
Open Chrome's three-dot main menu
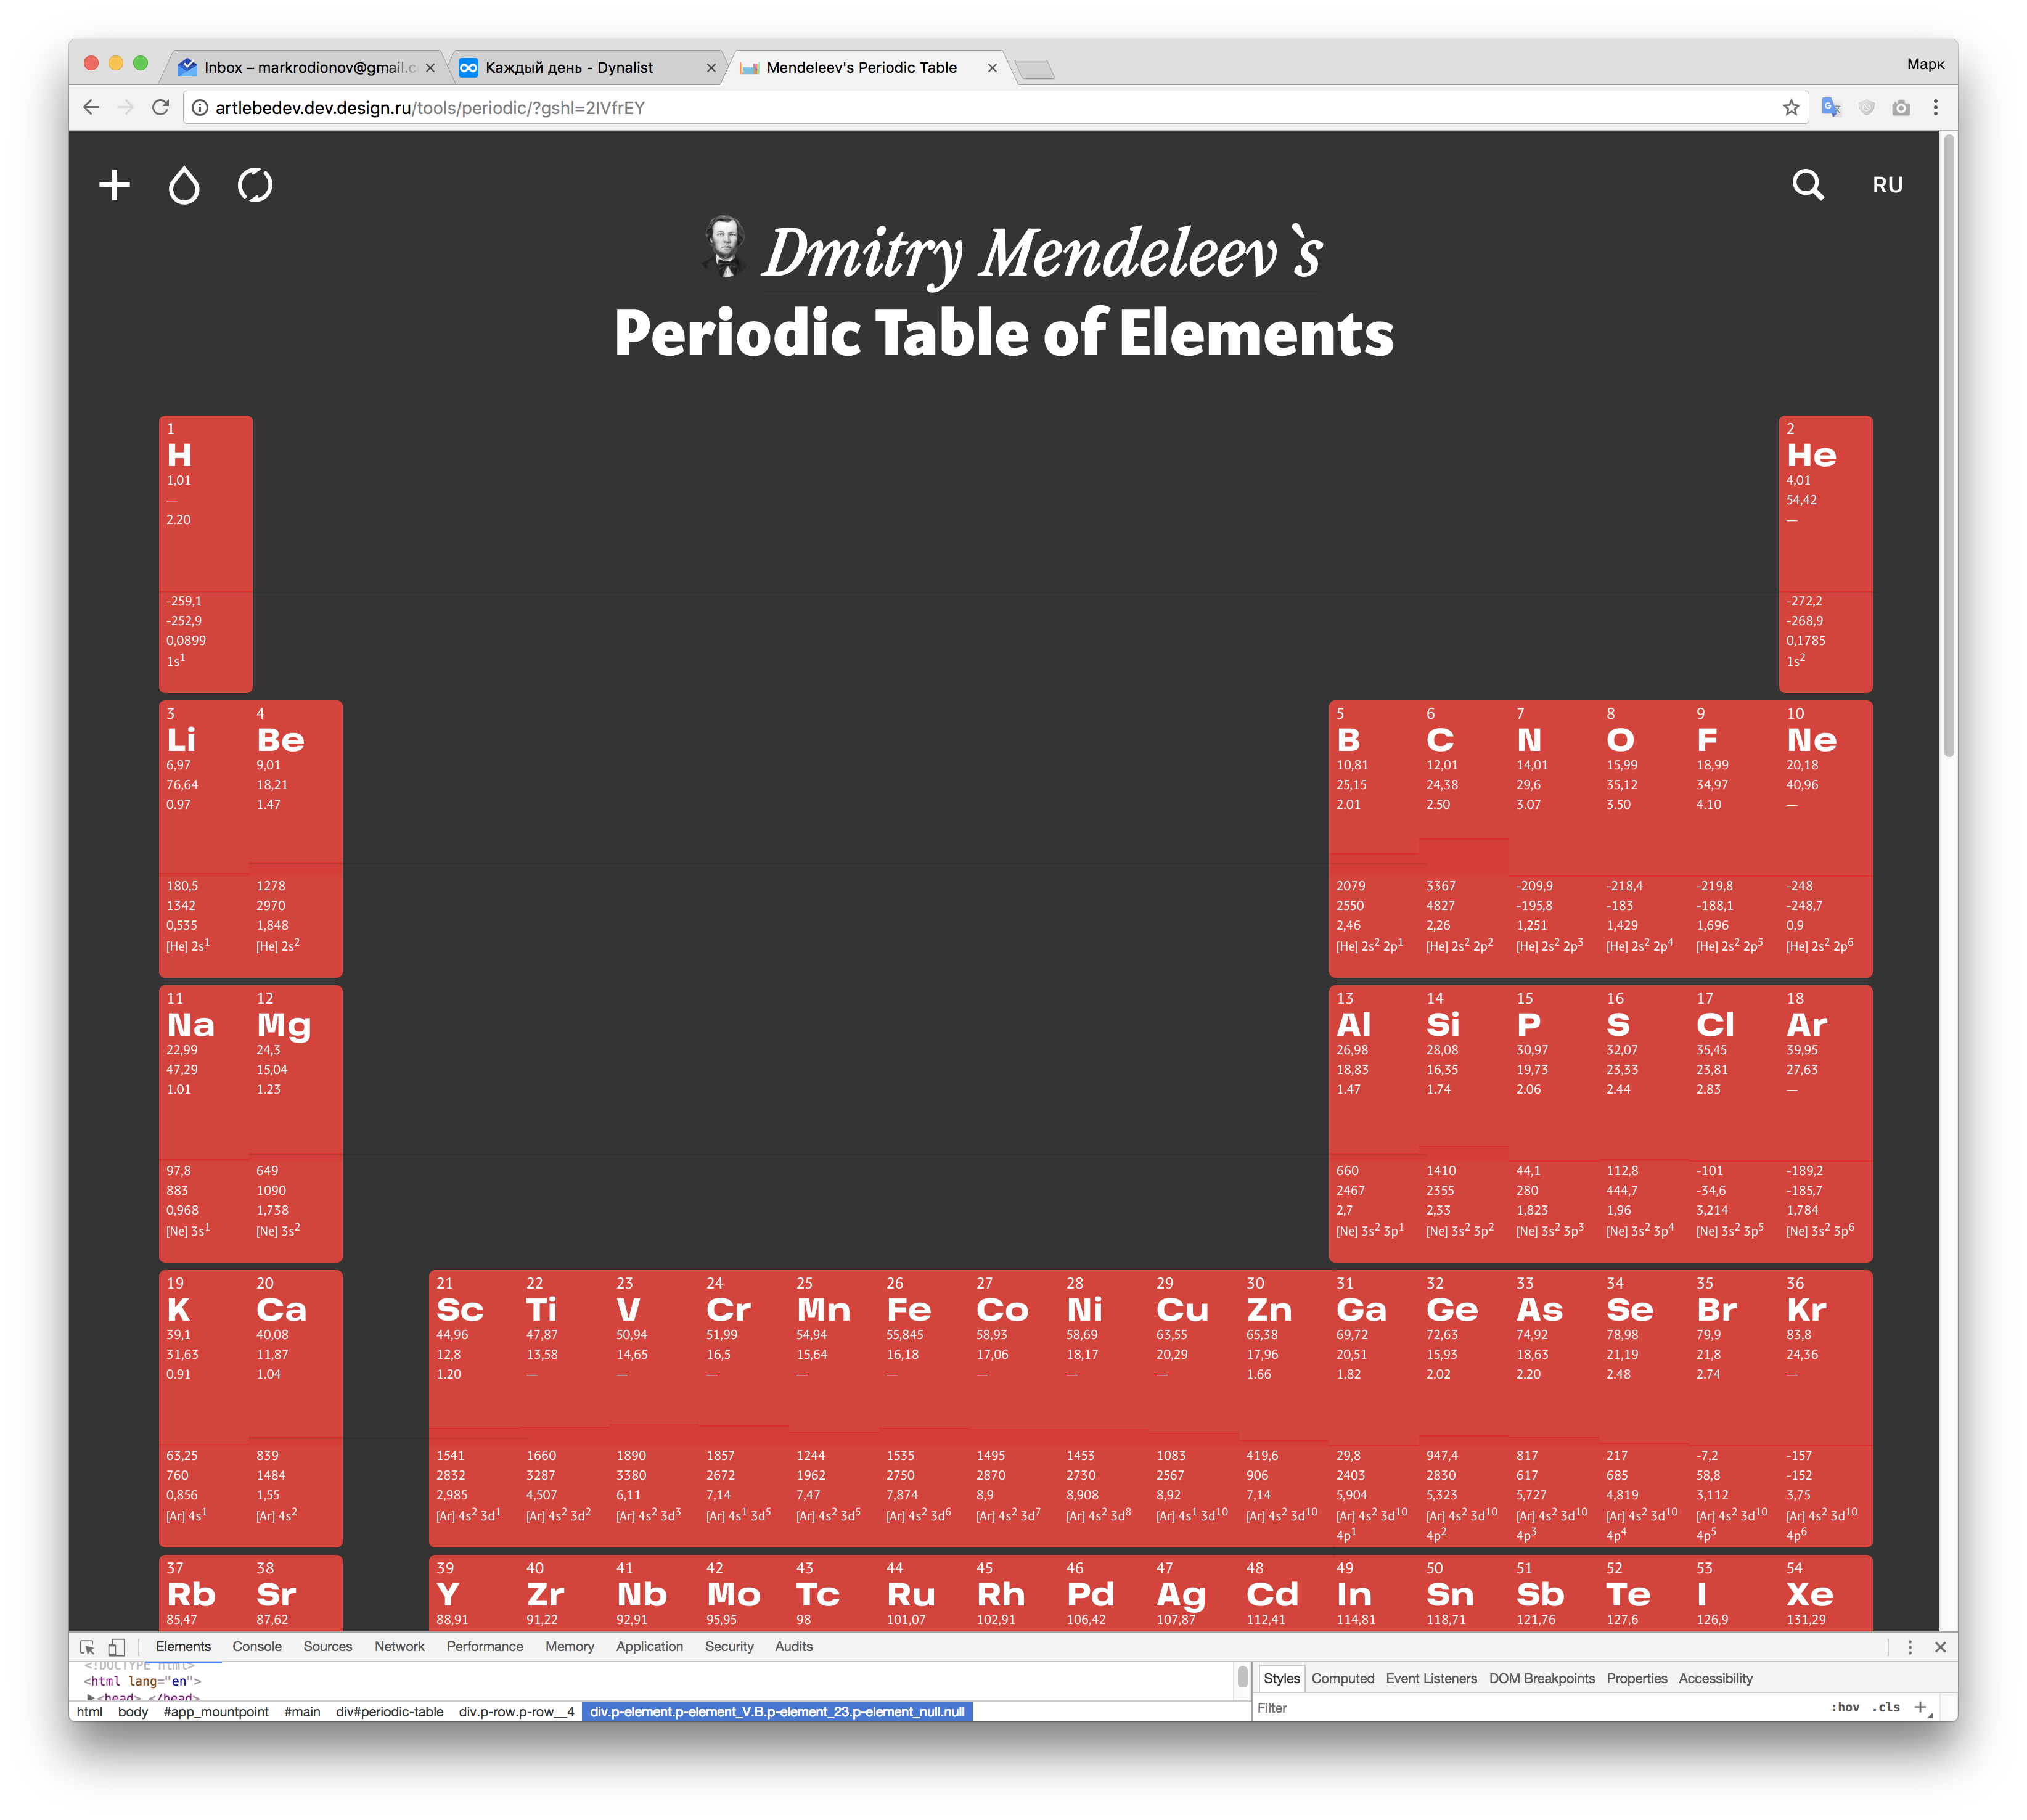tap(1935, 108)
